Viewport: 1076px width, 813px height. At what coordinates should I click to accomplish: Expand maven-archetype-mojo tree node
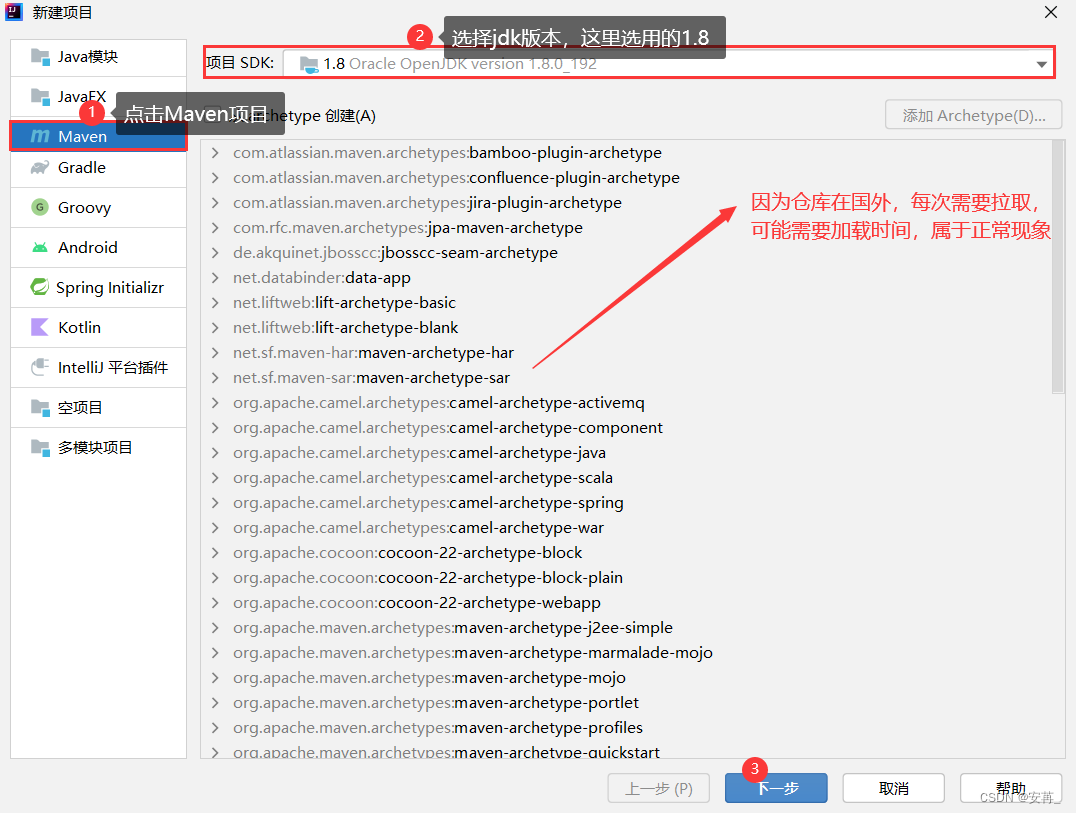pyautogui.click(x=215, y=678)
